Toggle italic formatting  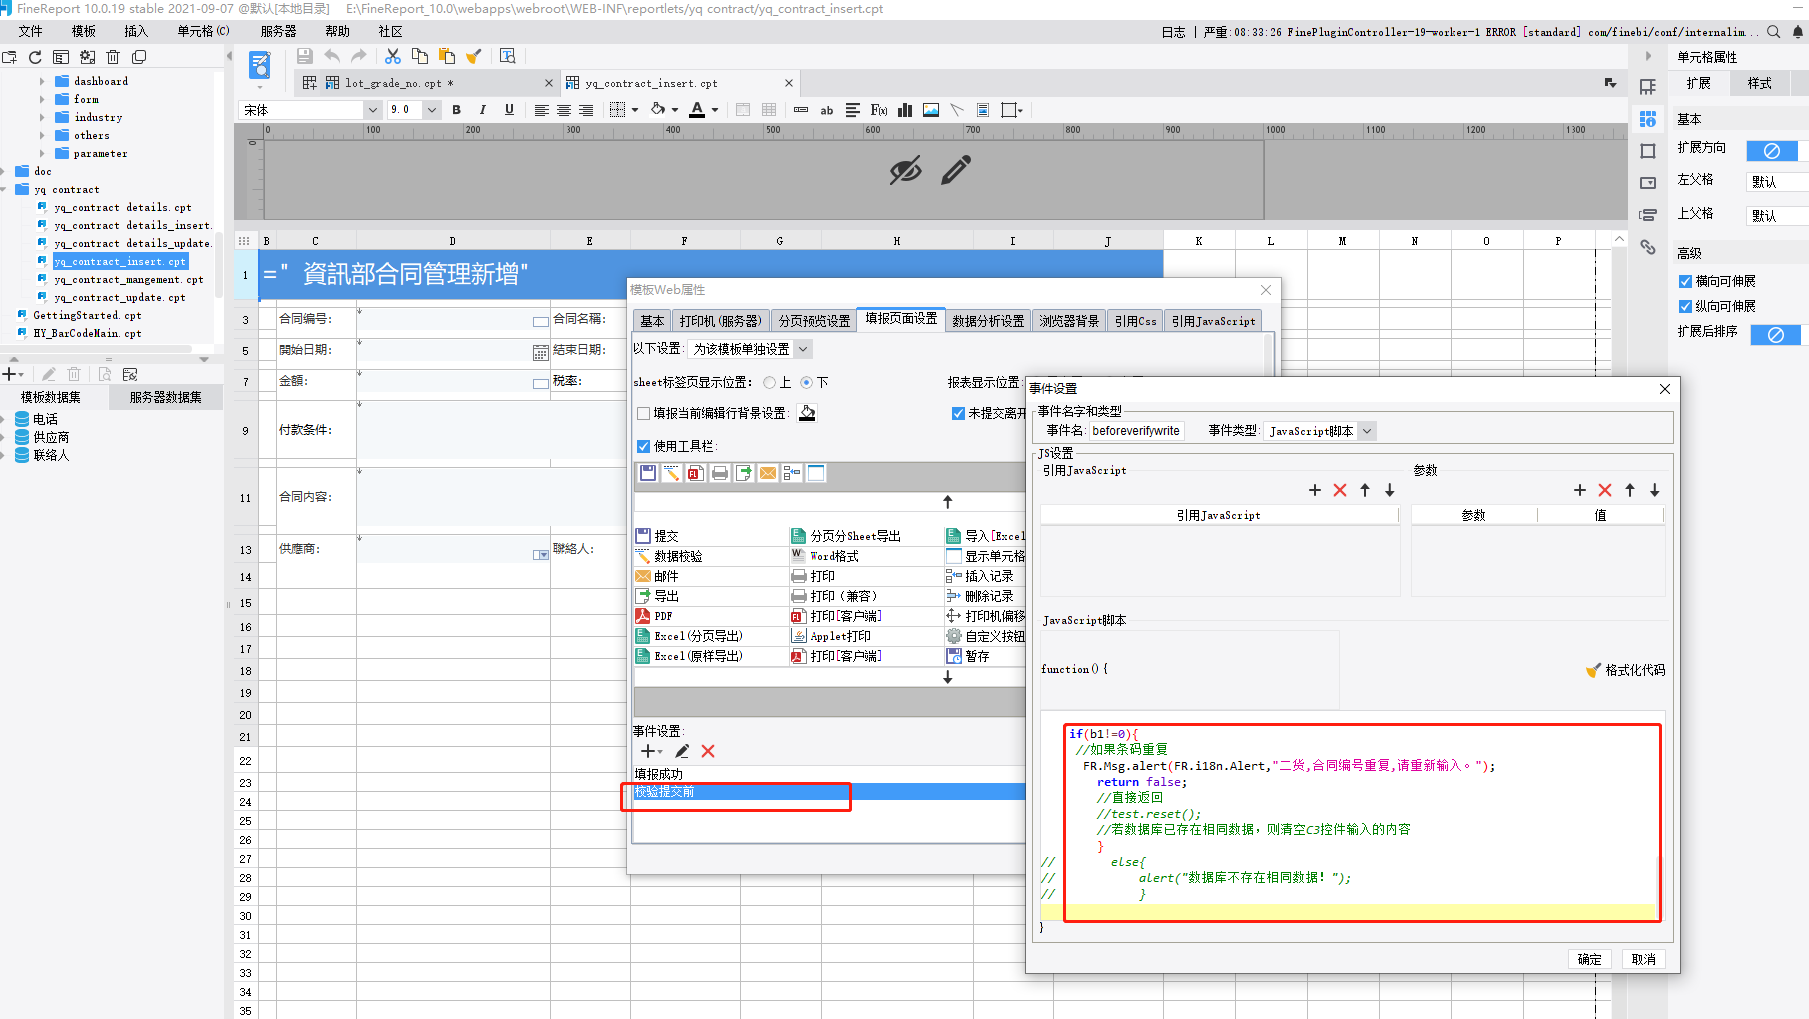click(x=483, y=110)
